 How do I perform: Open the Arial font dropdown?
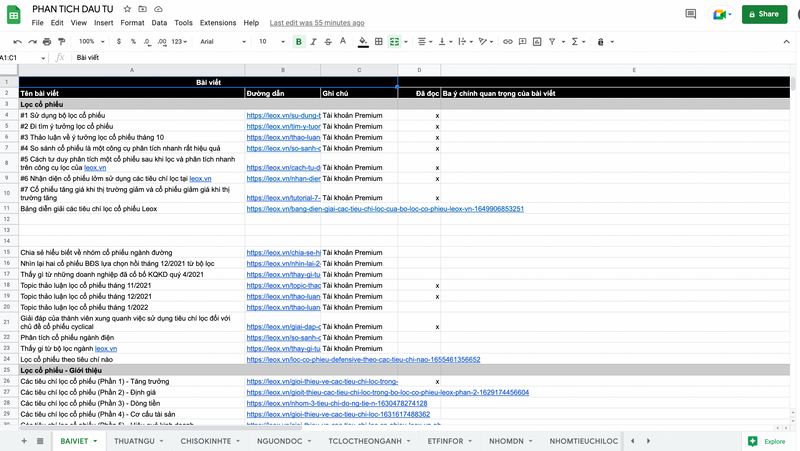tap(223, 42)
